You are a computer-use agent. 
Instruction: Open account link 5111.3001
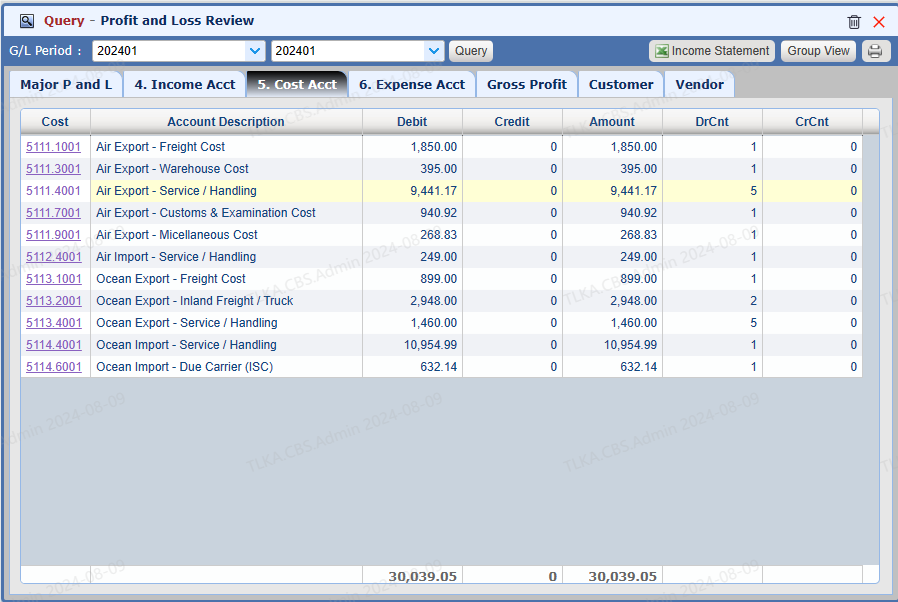click(x=53, y=169)
